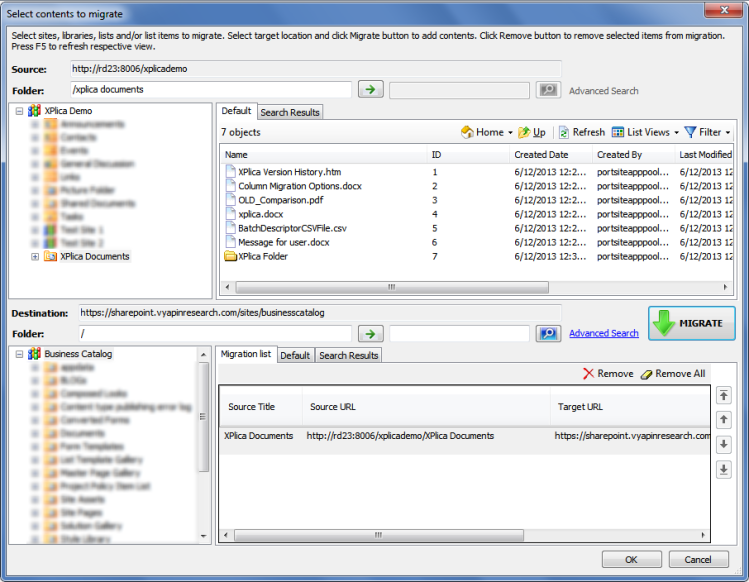Open destination Advanced Search link
749x582 pixels.
(x=604, y=333)
